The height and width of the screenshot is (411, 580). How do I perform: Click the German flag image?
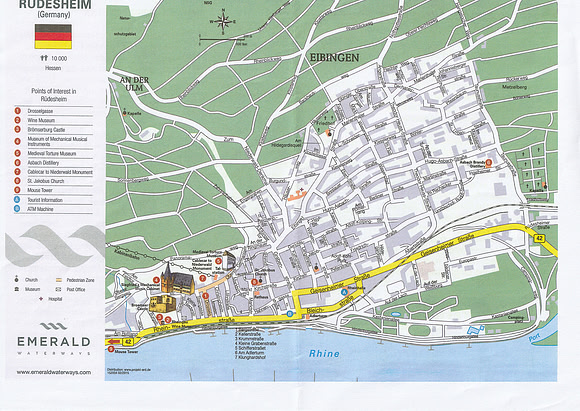53,37
